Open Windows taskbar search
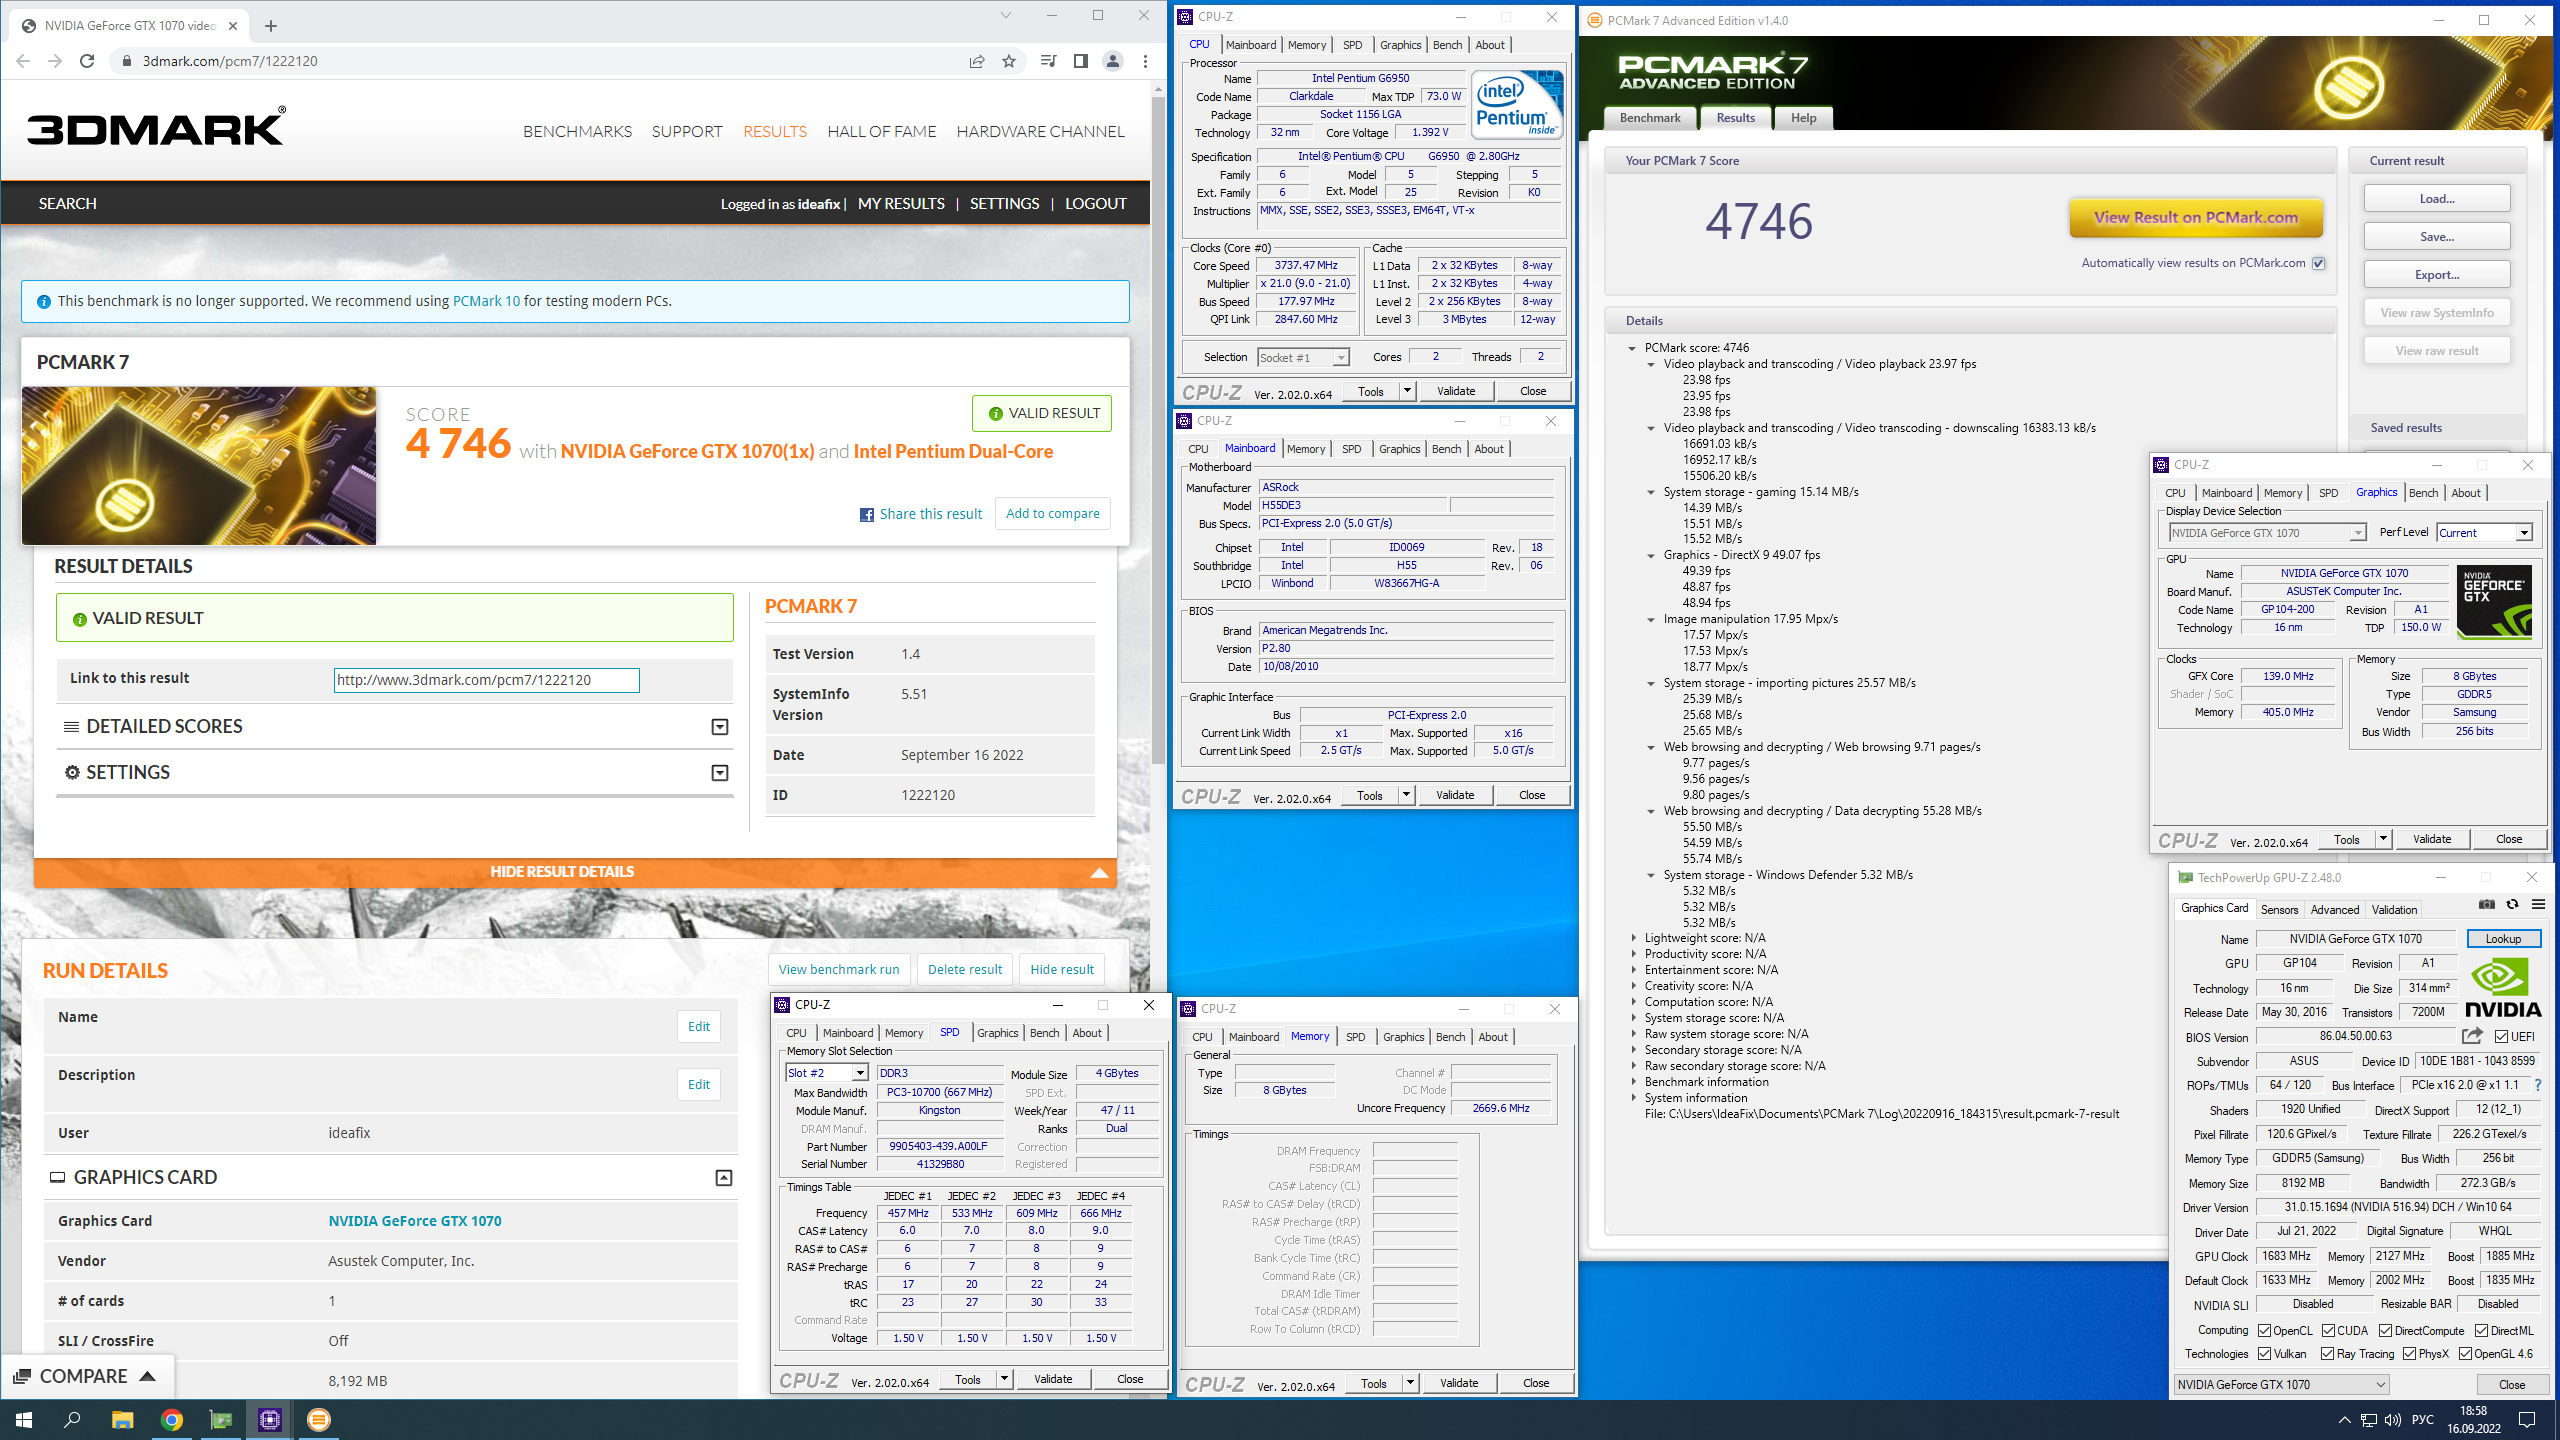The width and height of the screenshot is (2560, 1440). (x=72, y=1420)
